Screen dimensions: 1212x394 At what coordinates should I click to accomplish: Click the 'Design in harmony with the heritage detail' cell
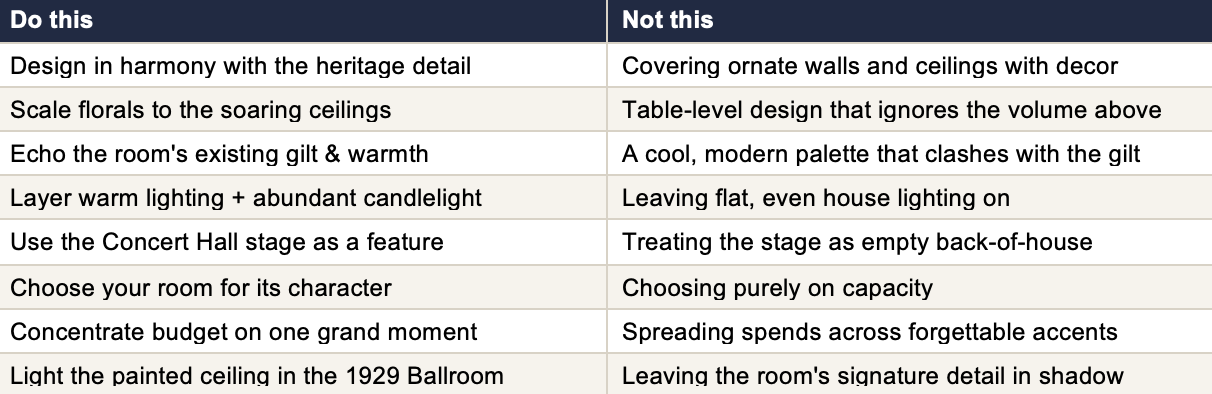(x=303, y=66)
